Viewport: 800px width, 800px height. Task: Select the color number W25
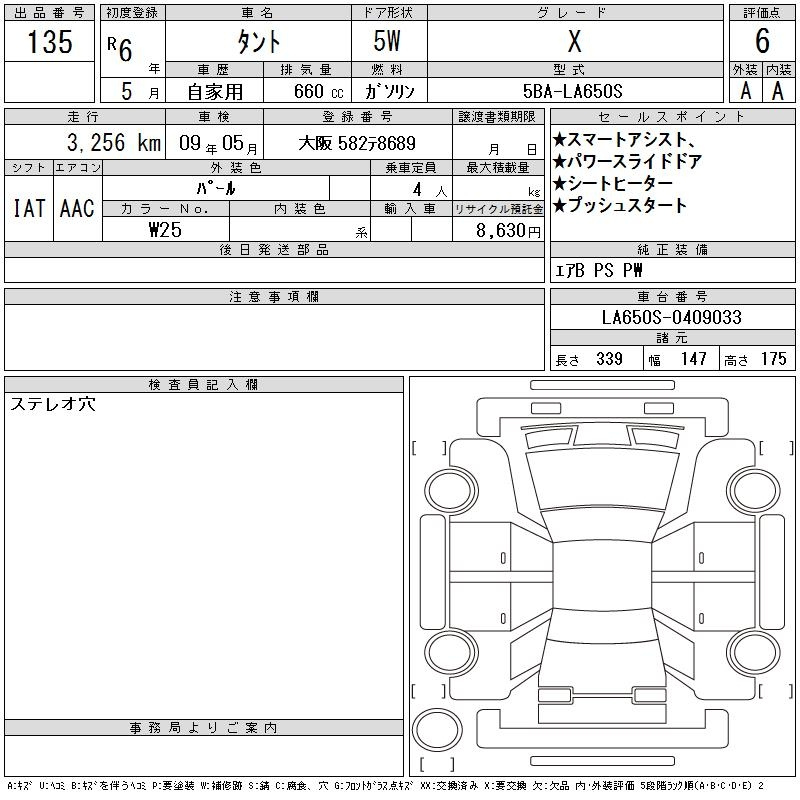pyautogui.click(x=165, y=230)
